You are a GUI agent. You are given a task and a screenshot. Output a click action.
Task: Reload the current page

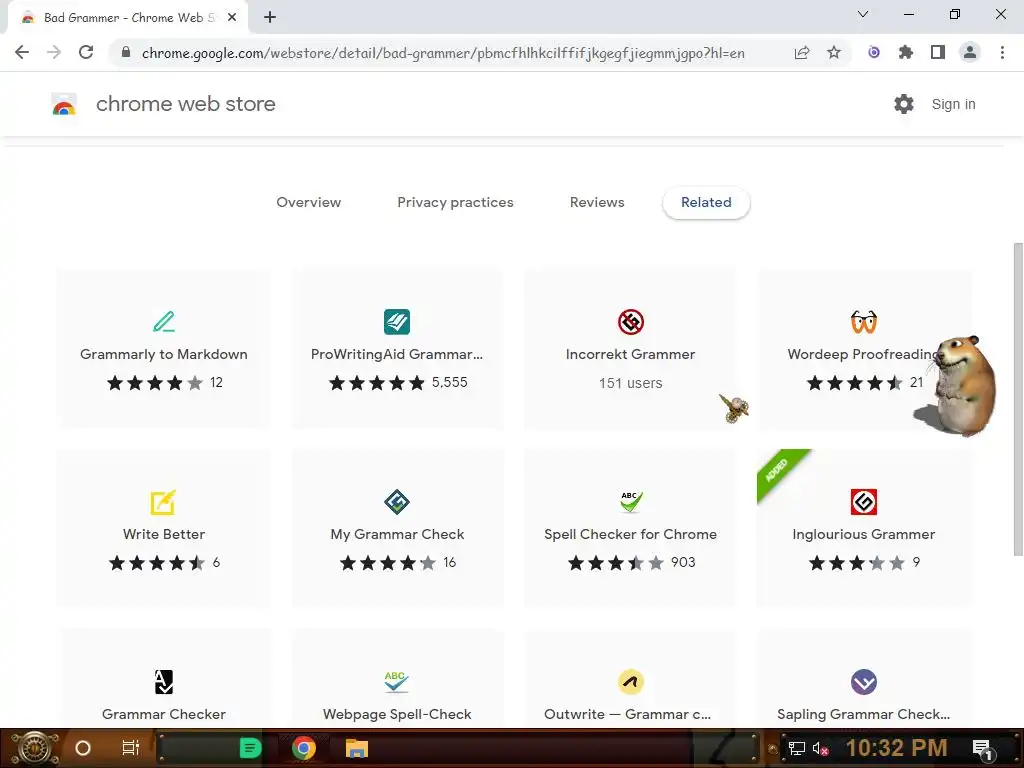coord(86,52)
